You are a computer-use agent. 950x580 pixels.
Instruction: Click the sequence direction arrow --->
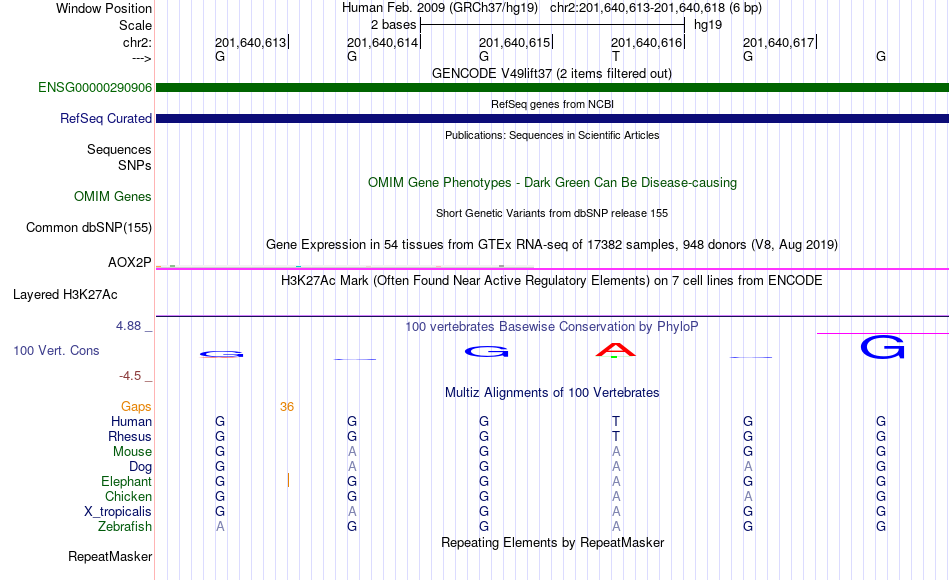pos(141,58)
